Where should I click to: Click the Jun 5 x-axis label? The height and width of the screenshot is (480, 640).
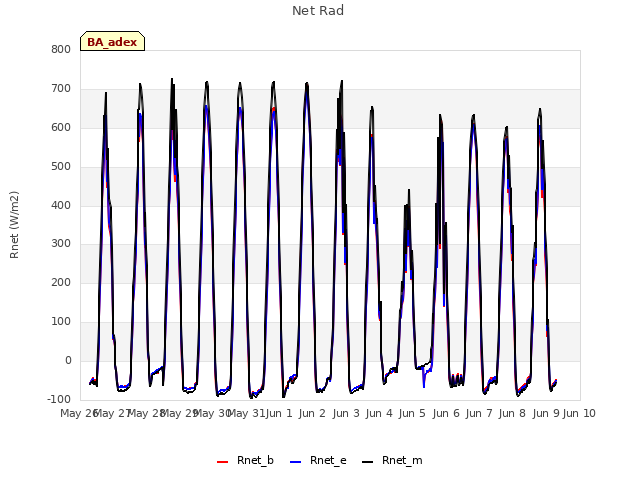pyautogui.click(x=412, y=413)
